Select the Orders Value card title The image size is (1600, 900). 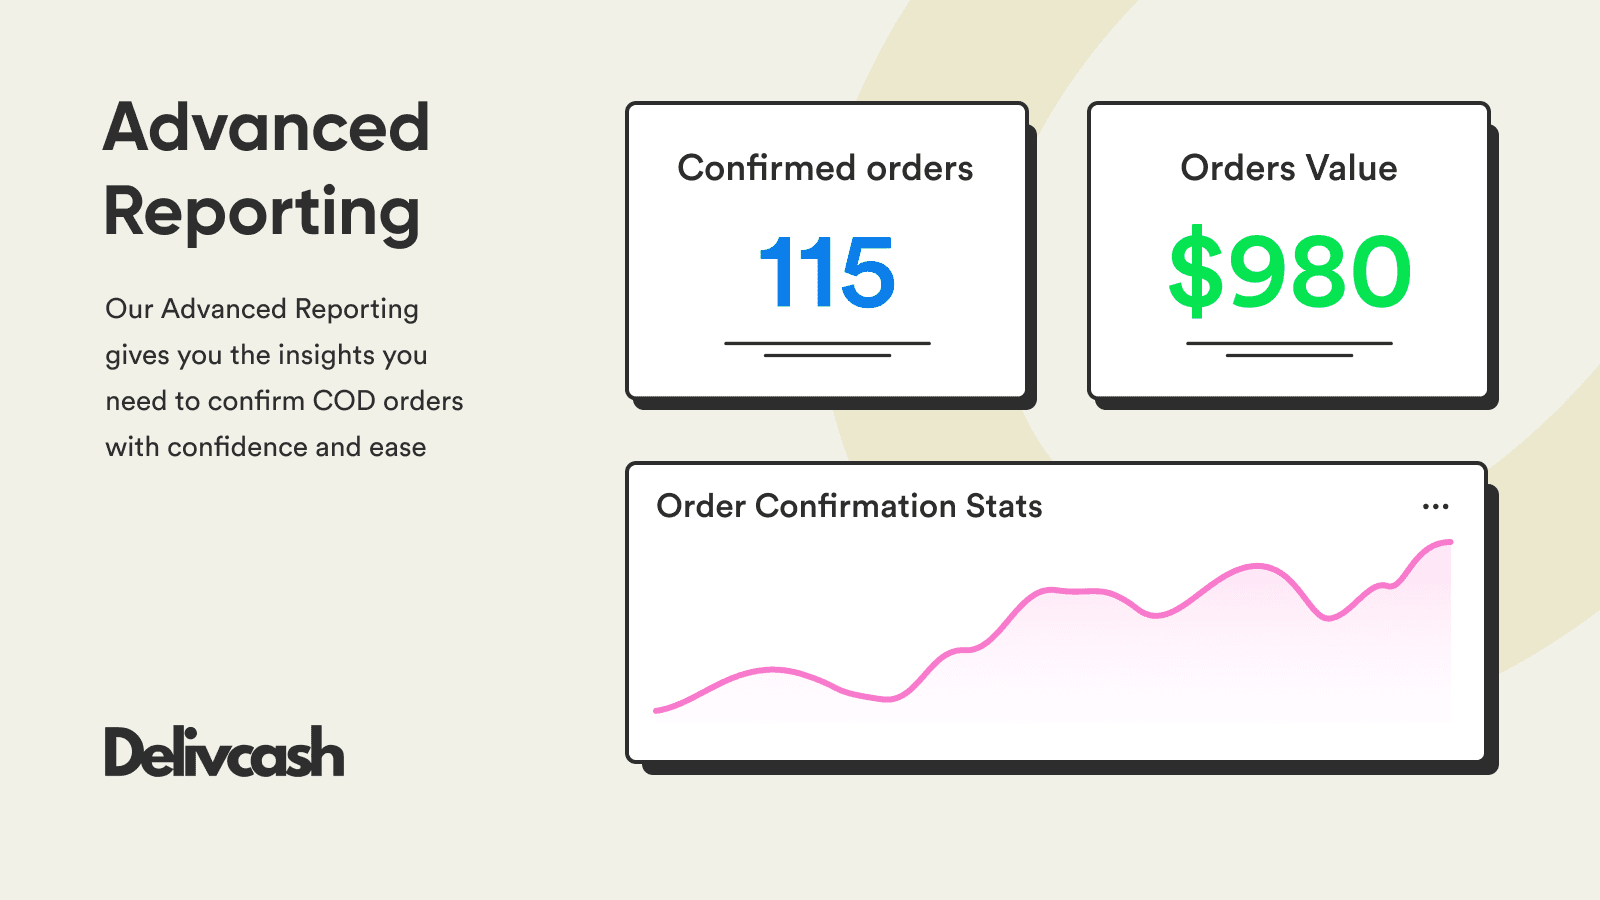click(1288, 168)
